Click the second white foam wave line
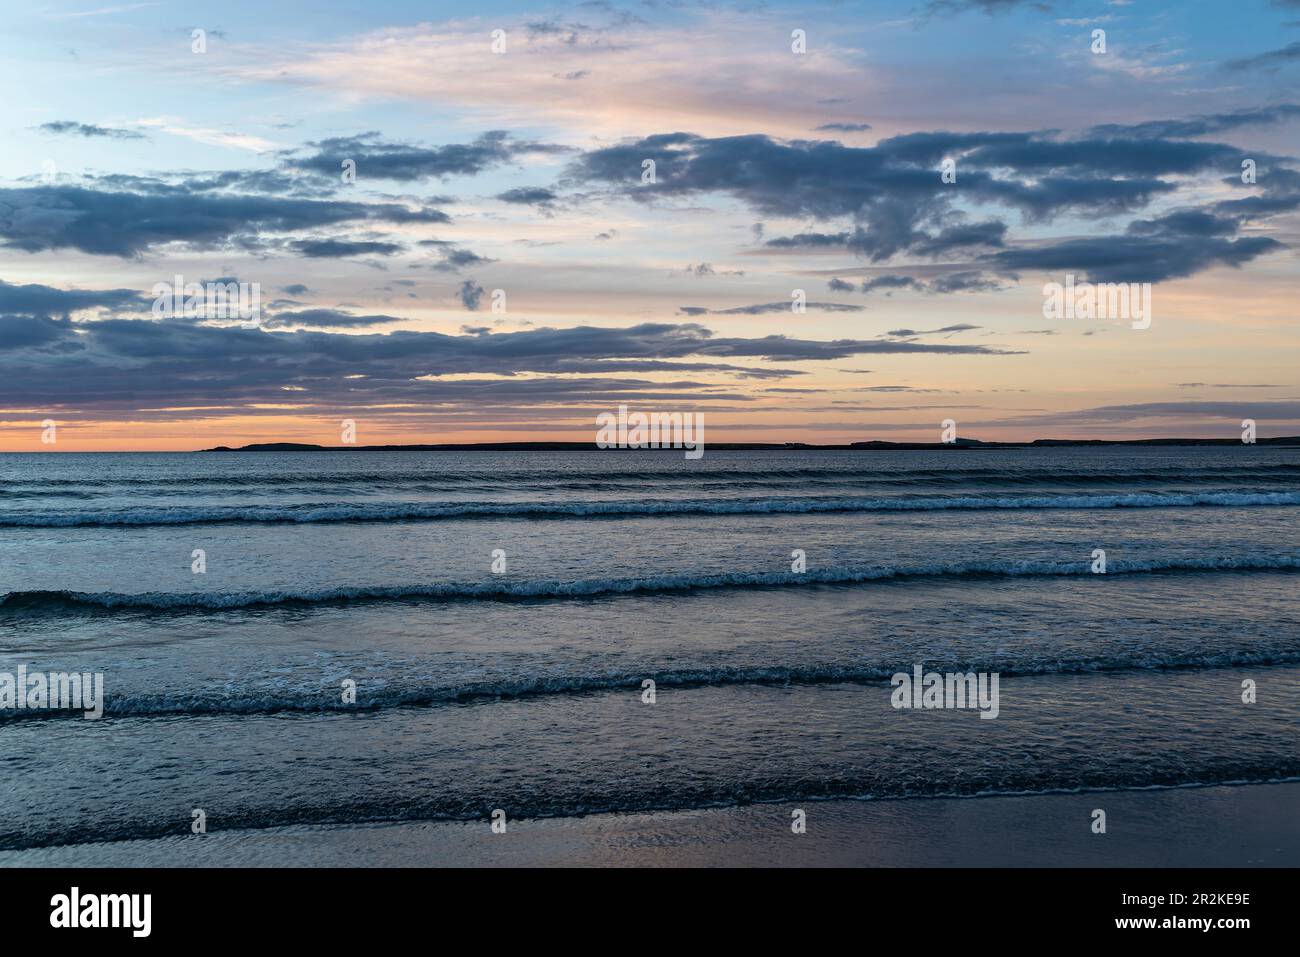The image size is (1300, 957). point(650,585)
